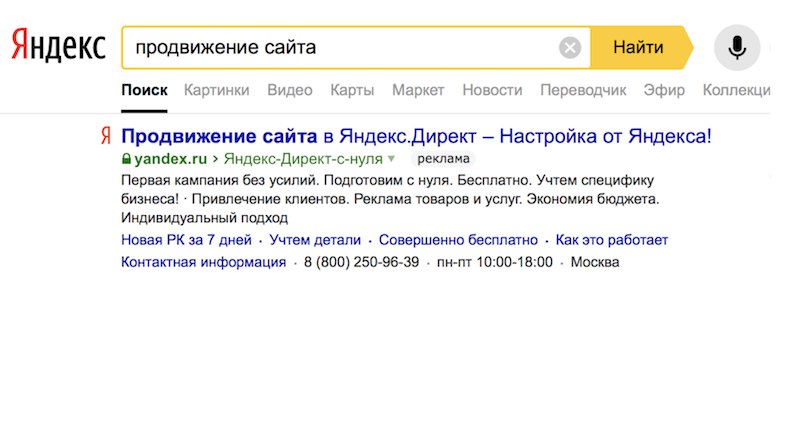Select the Эфир tab
Viewport: 800px width, 446px height.
tap(664, 90)
